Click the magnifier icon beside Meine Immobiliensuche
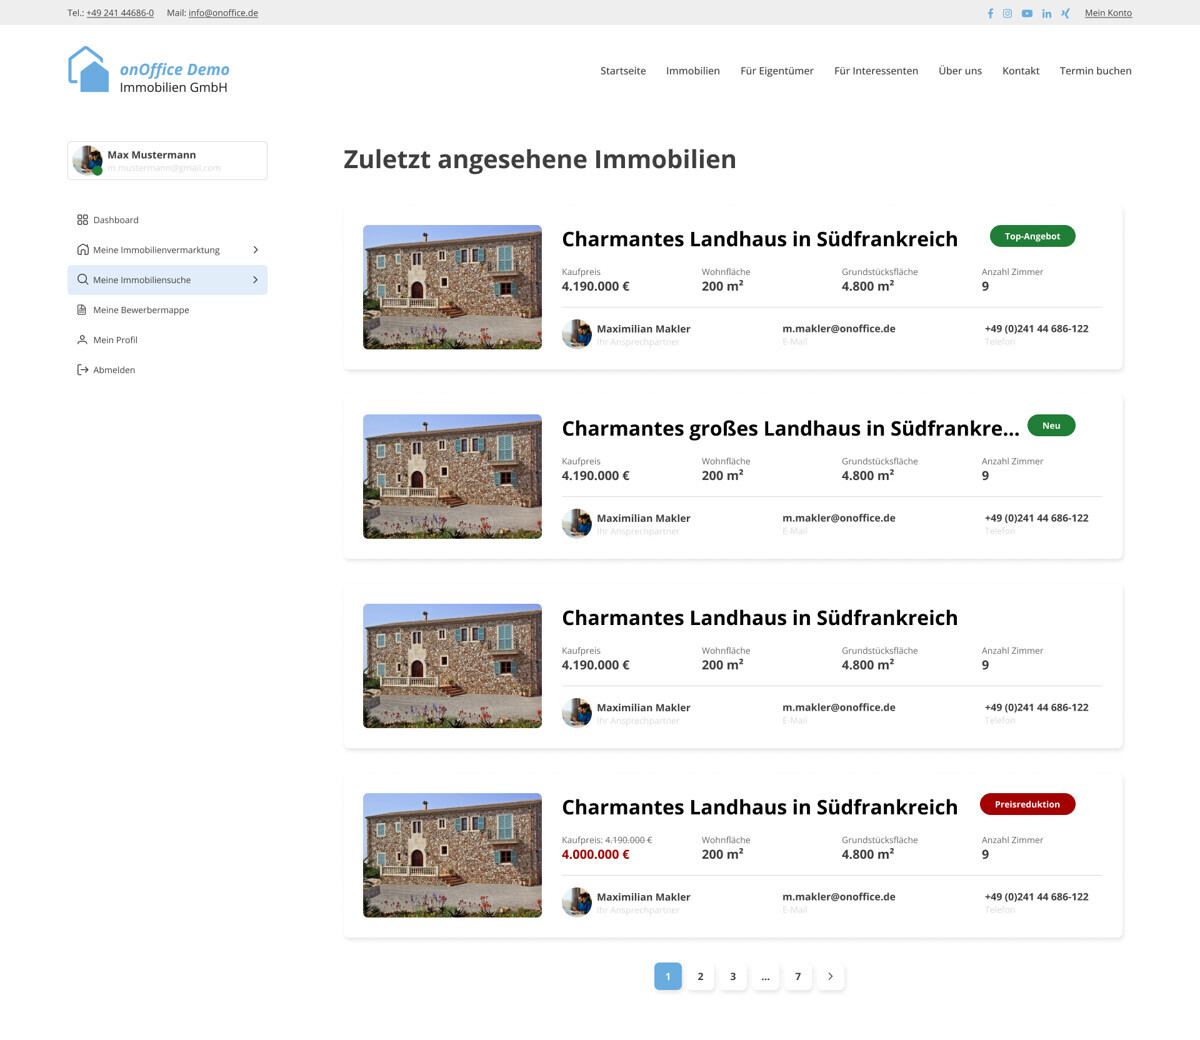Image resolution: width=1200 pixels, height=1040 pixels. point(83,279)
